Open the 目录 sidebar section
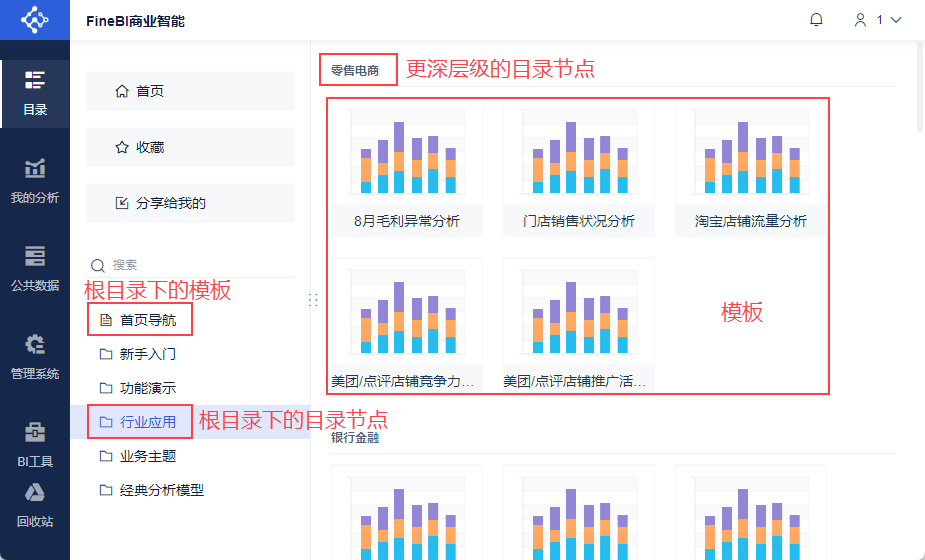The image size is (925, 560). click(x=35, y=94)
